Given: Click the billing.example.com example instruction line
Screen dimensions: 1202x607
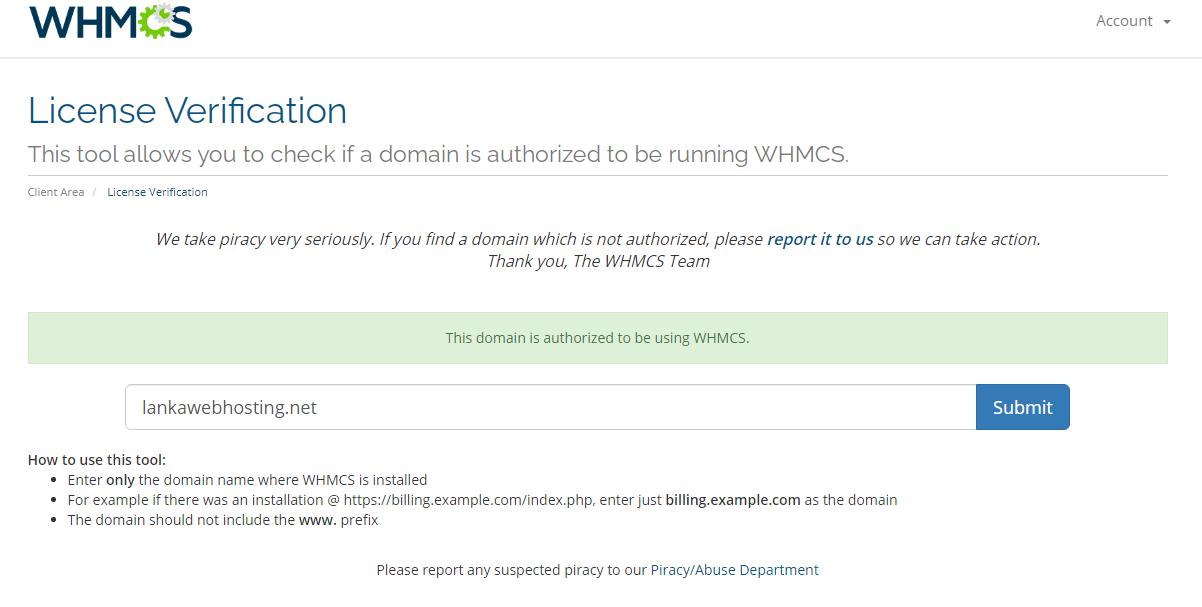Looking at the screenshot, I should (x=482, y=500).
